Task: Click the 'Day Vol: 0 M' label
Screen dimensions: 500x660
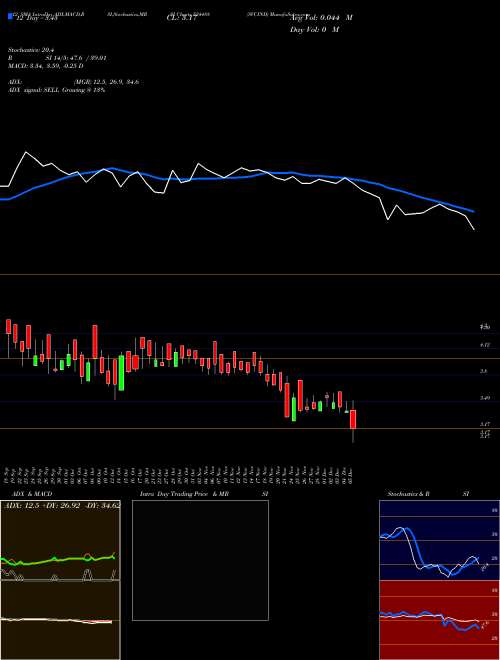Action: [314, 30]
